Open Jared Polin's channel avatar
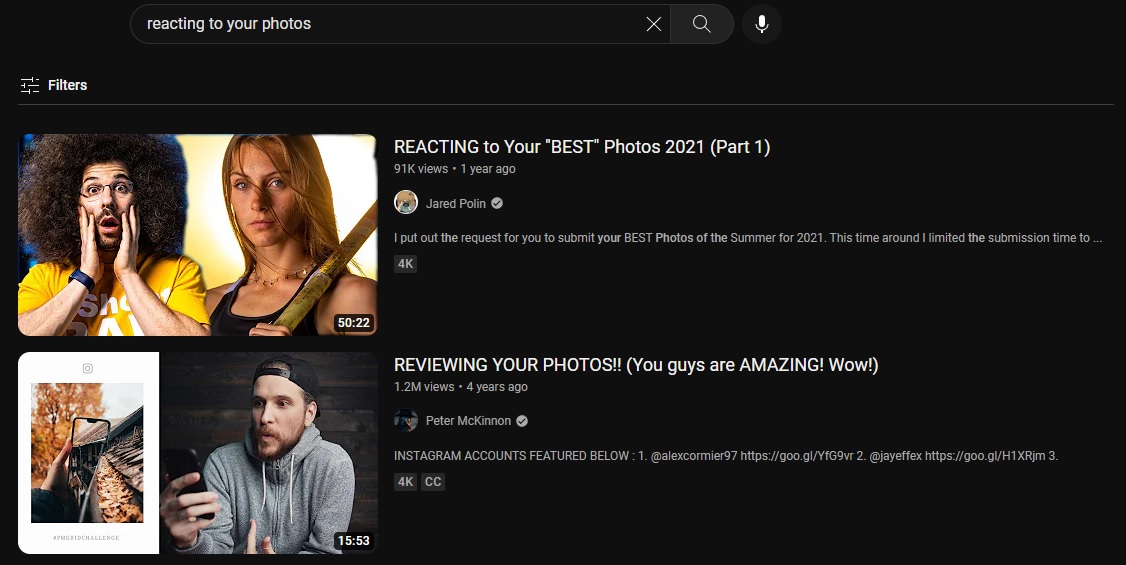 pyautogui.click(x=406, y=203)
